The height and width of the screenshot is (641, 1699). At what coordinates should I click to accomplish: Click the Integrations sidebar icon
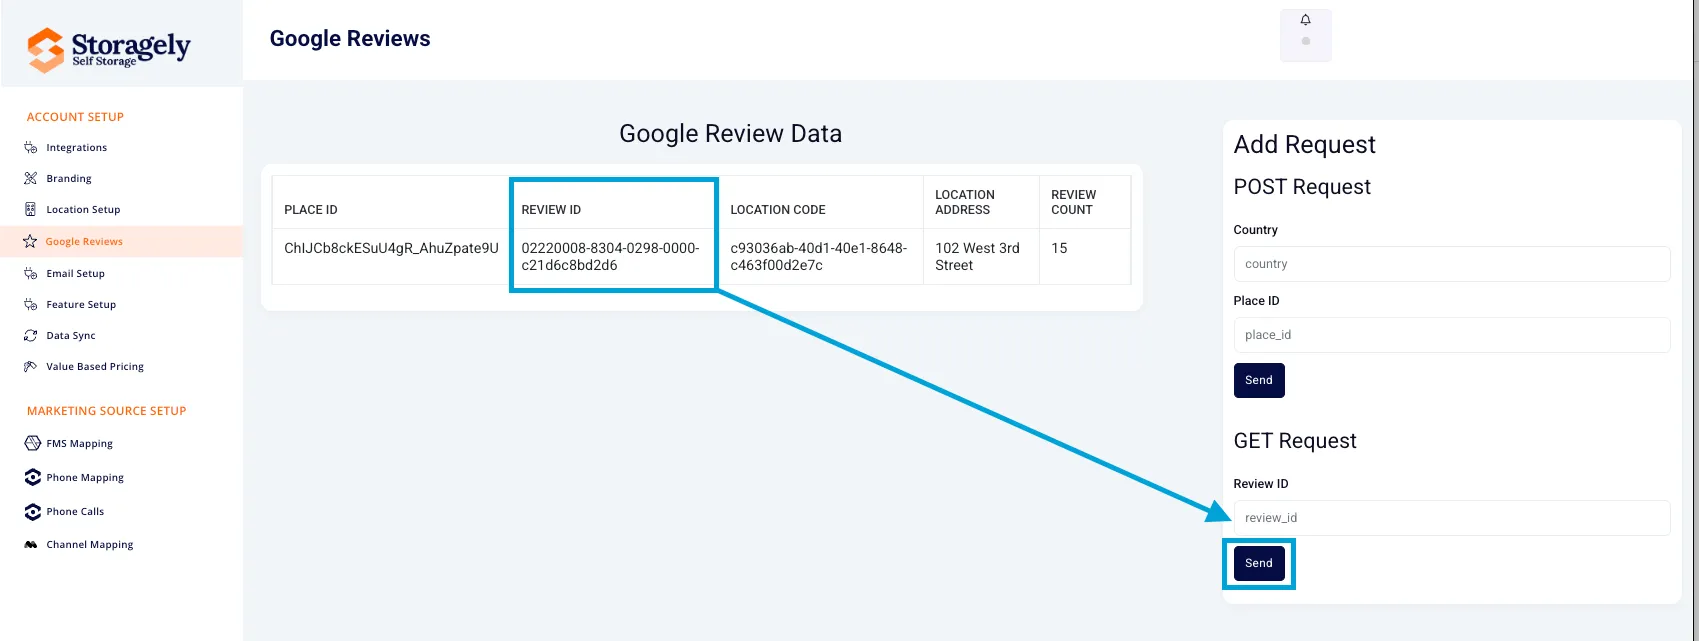[31, 148]
